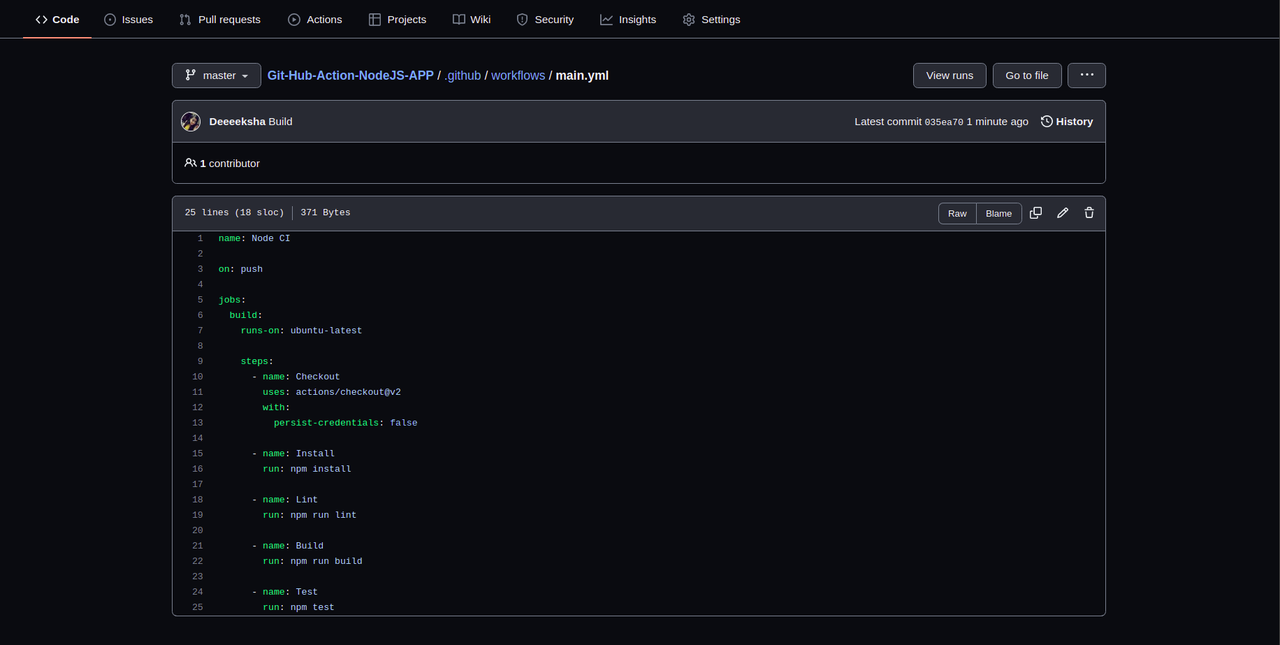The height and width of the screenshot is (645, 1280).
Task: Open the Code tab
Action: (x=57, y=19)
